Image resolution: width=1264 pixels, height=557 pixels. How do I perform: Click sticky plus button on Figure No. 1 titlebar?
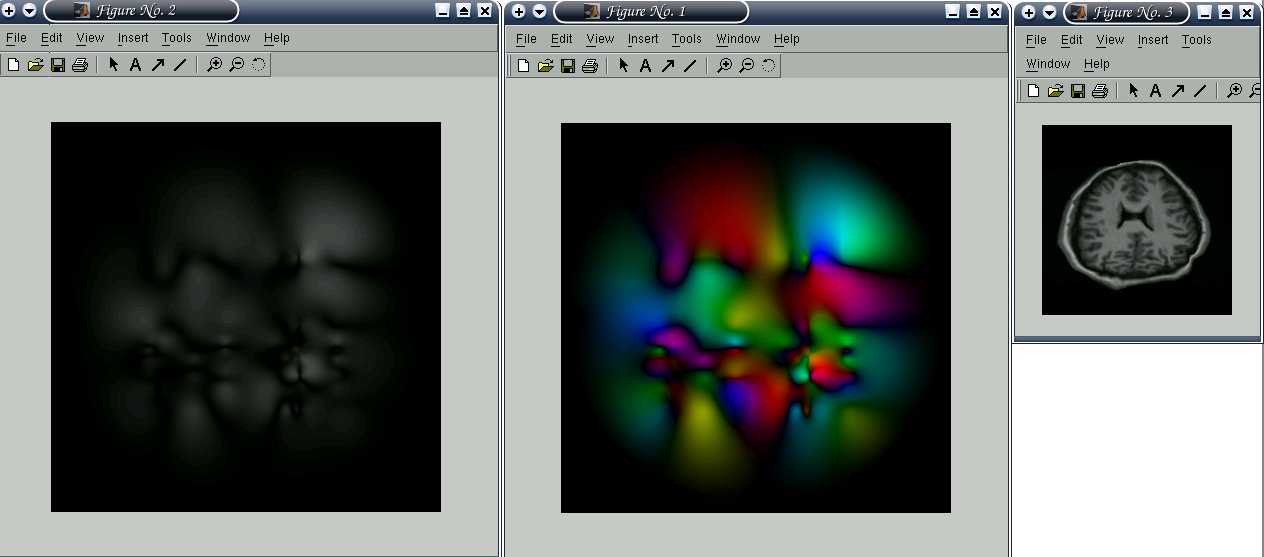pos(519,11)
